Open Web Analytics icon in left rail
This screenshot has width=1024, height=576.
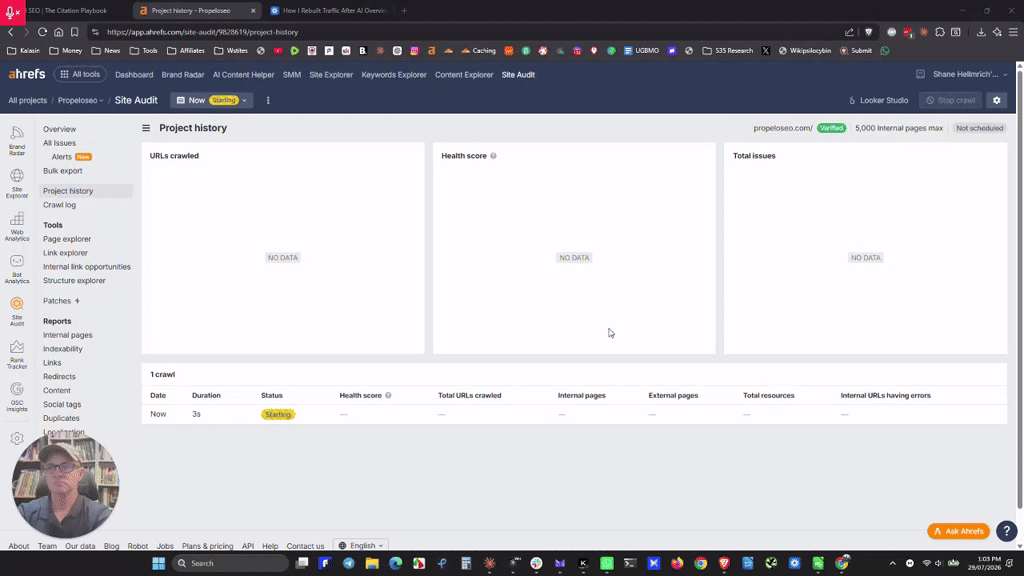(17, 226)
